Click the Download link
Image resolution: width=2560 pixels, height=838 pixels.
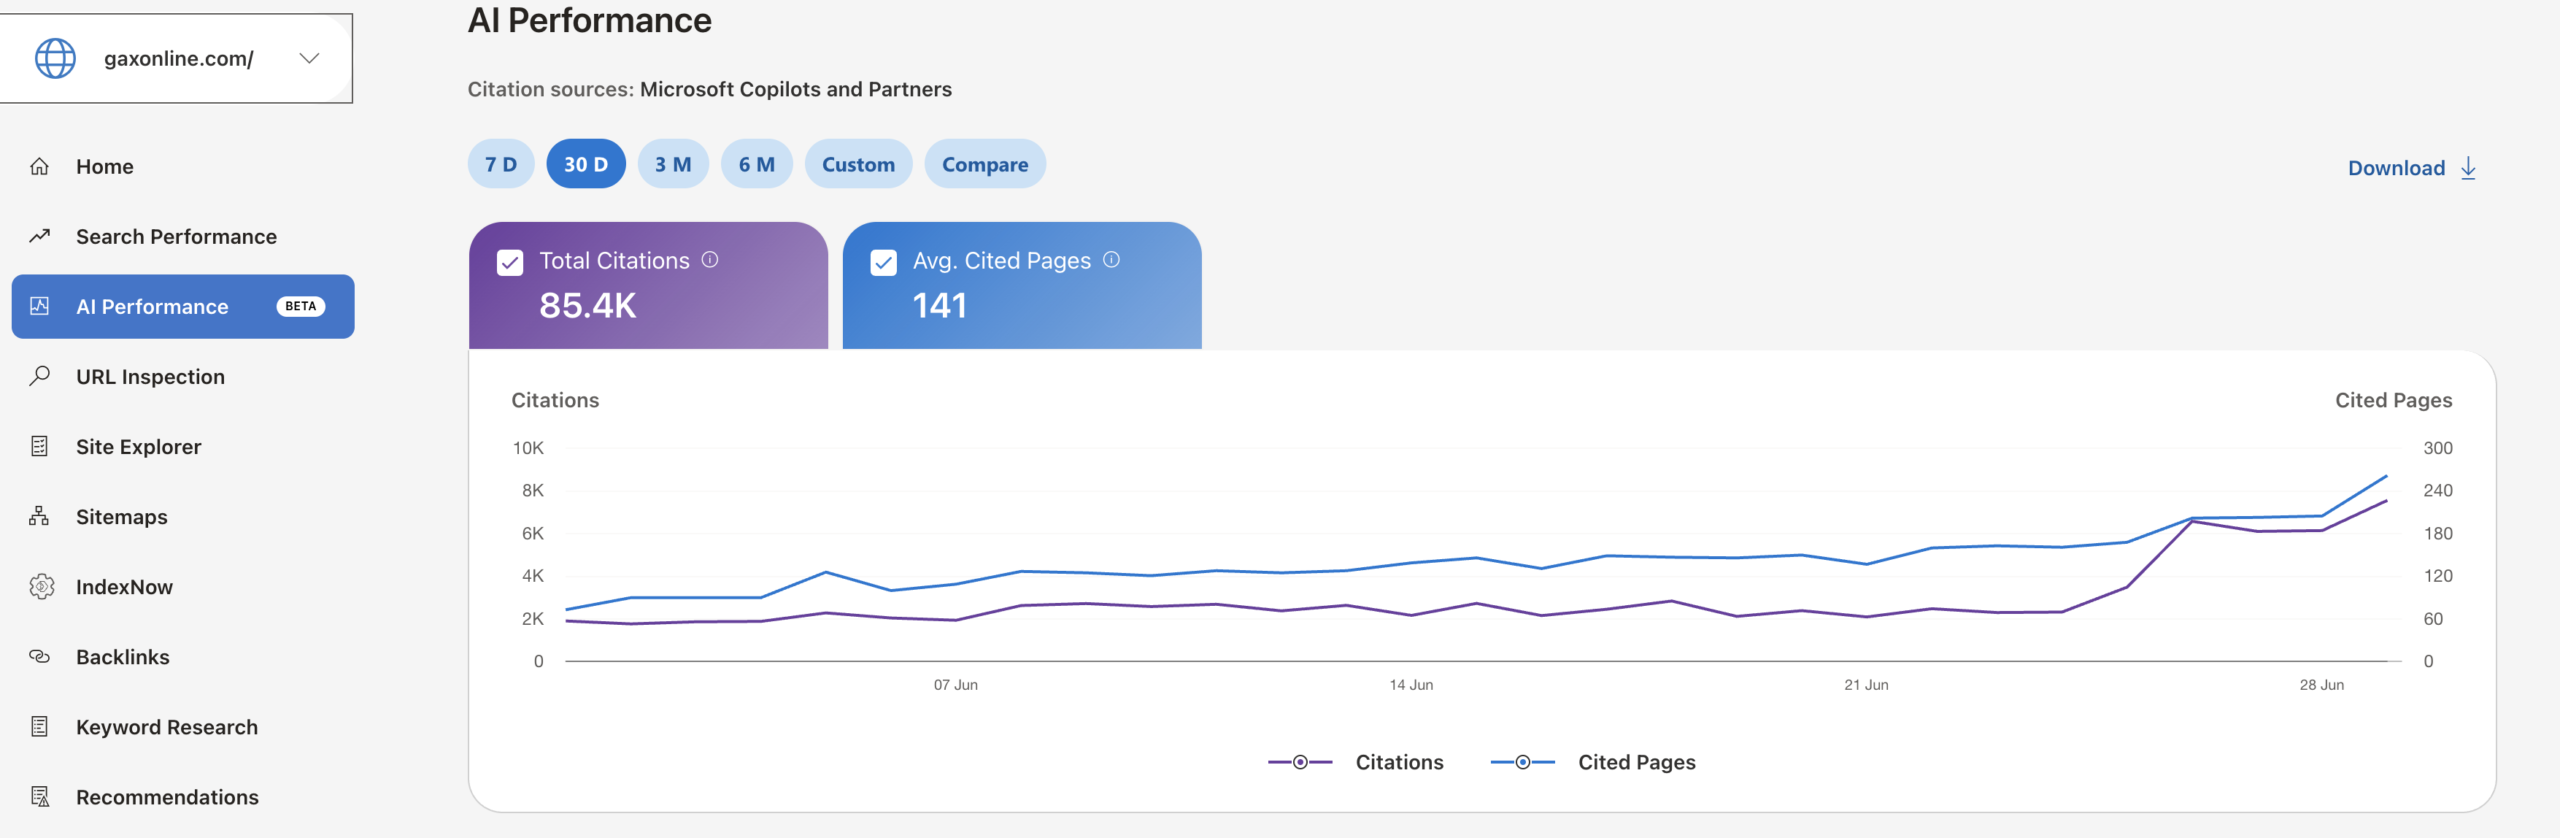pyautogui.click(x=2412, y=167)
